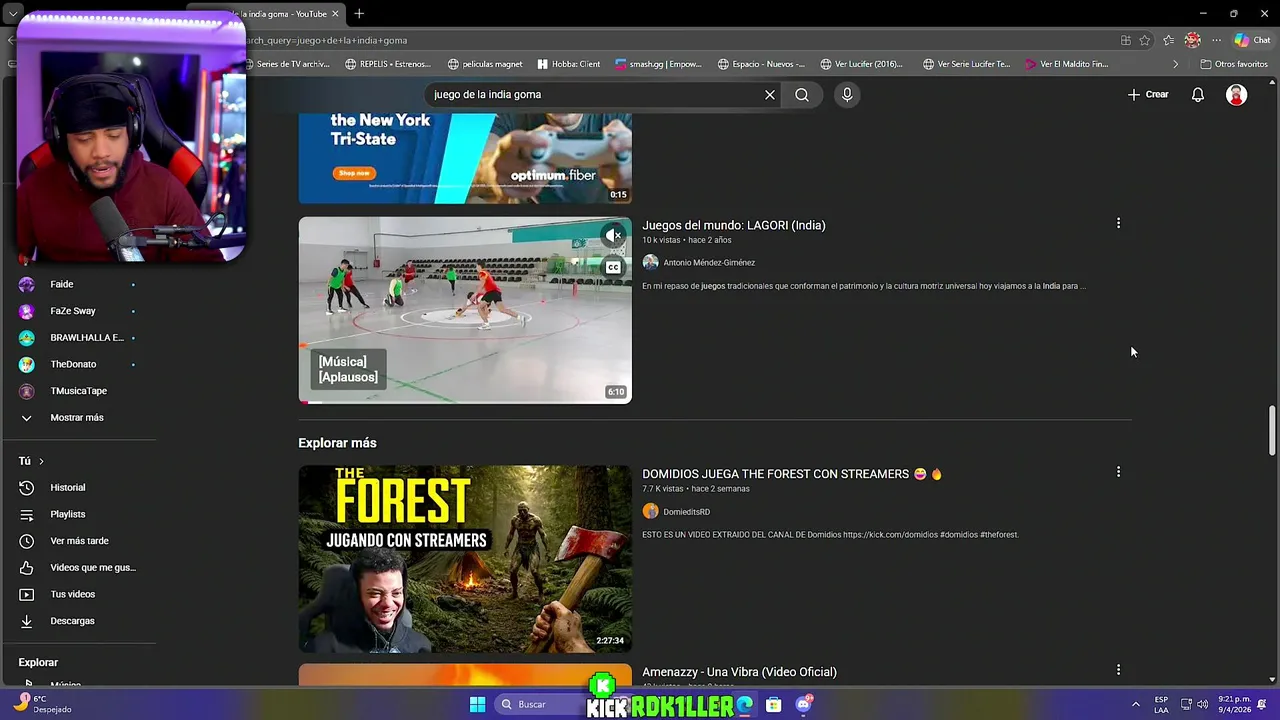Click the Playlists list icon

point(27,514)
